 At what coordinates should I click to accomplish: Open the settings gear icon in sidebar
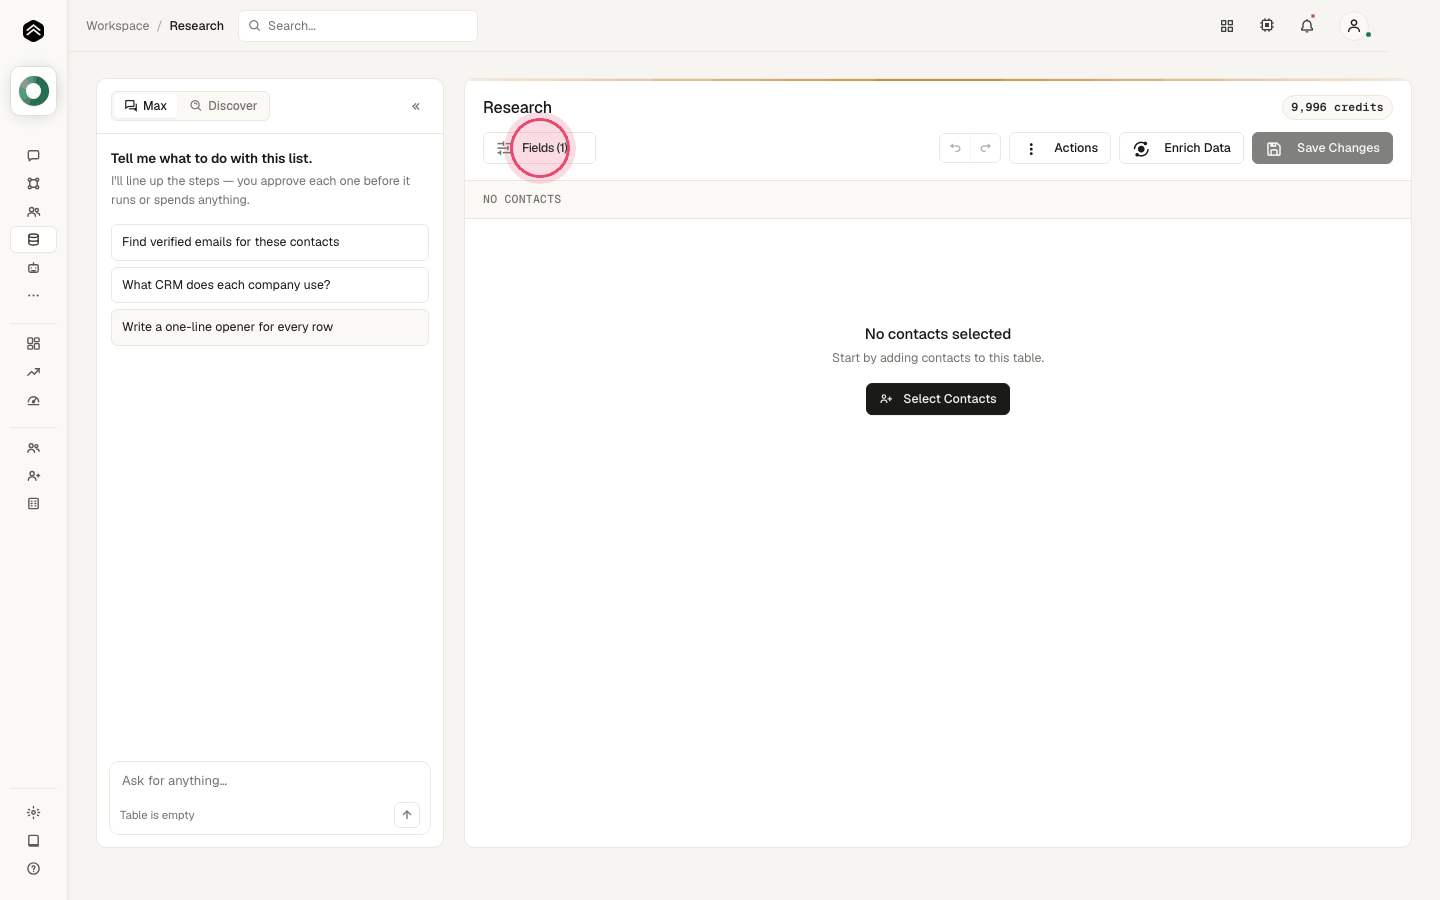tap(33, 813)
